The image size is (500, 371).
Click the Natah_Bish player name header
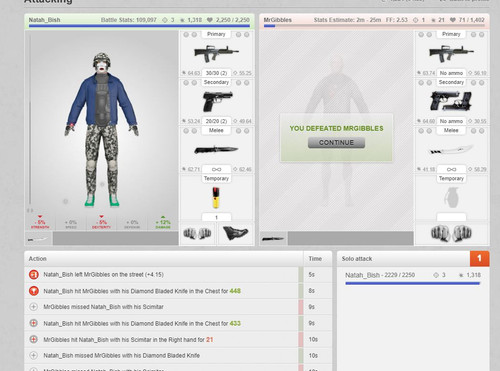44,20
